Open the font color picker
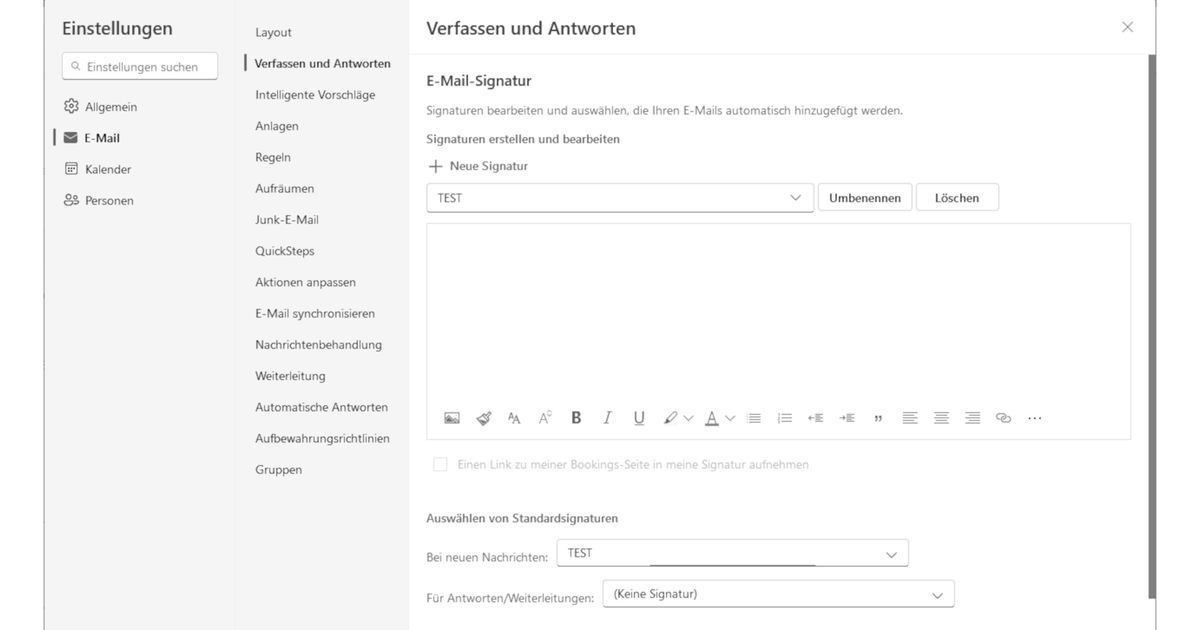The width and height of the screenshot is (1200, 630). point(713,417)
